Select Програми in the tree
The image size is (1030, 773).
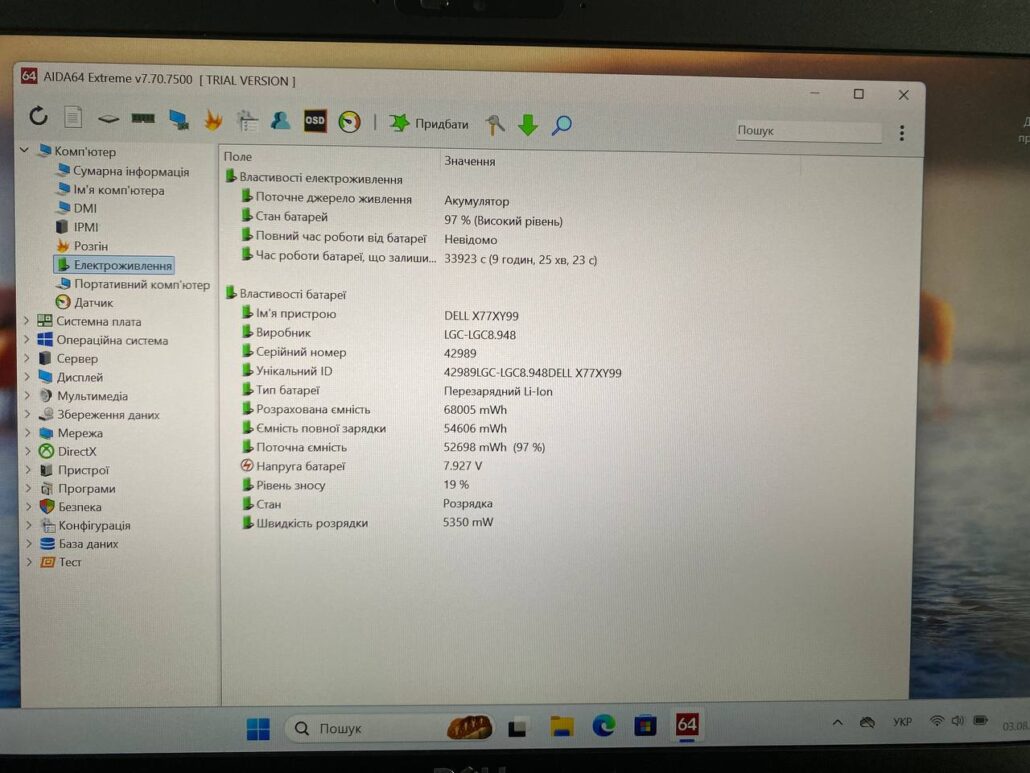click(x=86, y=489)
